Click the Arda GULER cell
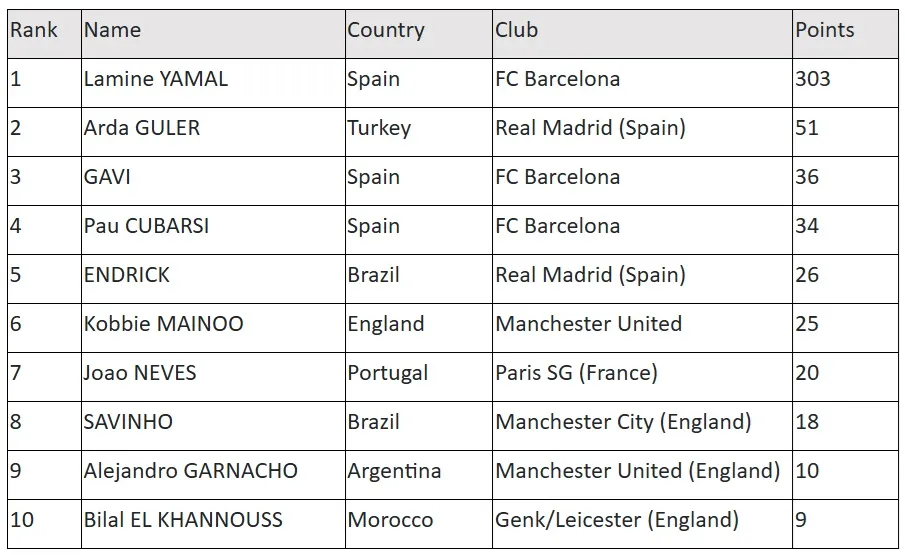This screenshot has height=555, width=905. (142, 128)
